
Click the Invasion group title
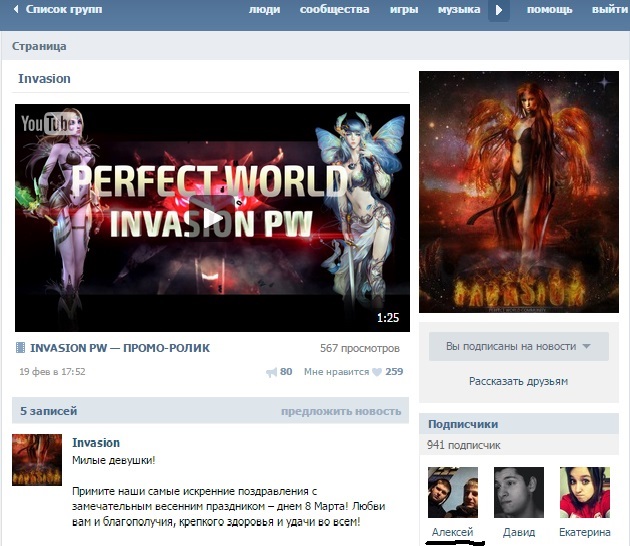point(44,78)
